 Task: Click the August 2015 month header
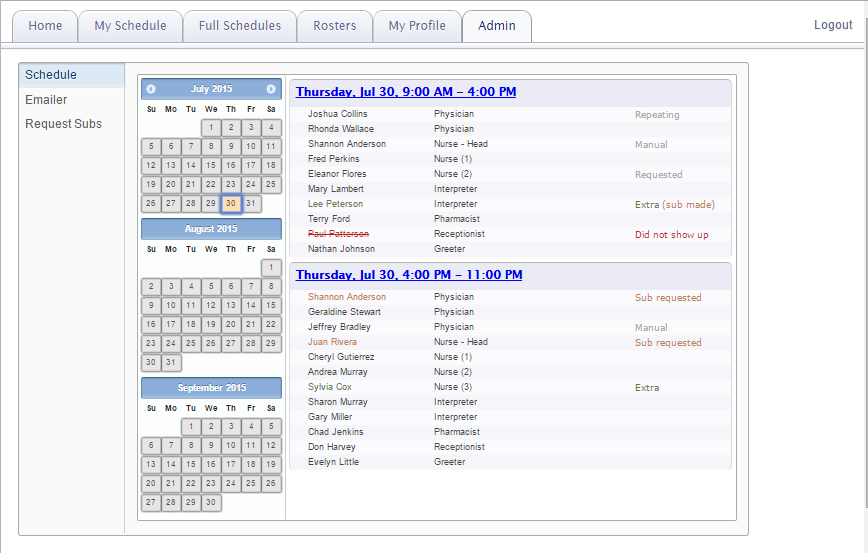click(x=211, y=229)
